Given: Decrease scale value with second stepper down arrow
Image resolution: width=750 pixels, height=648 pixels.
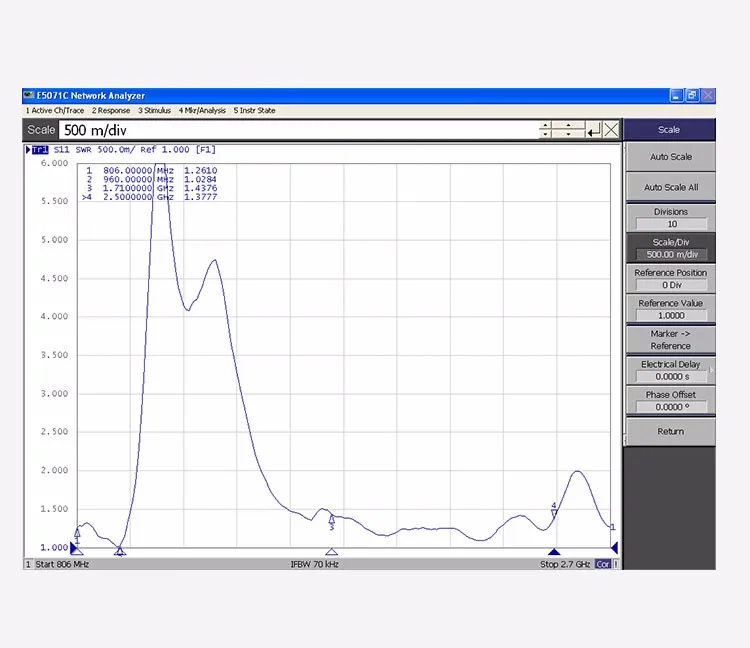Looking at the screenshot, I should pos(569,134).
